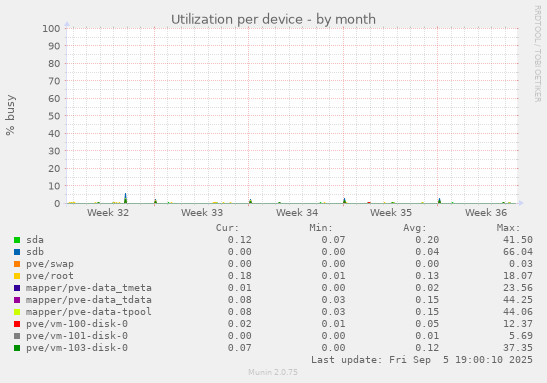Click sda max value 41.50
The image size is (547, 383).
tap(518, 240)
